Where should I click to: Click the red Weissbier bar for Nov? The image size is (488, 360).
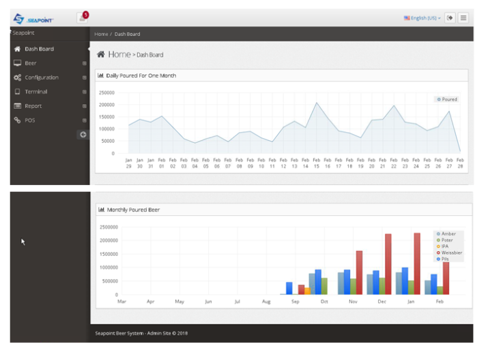click(359, 273)
